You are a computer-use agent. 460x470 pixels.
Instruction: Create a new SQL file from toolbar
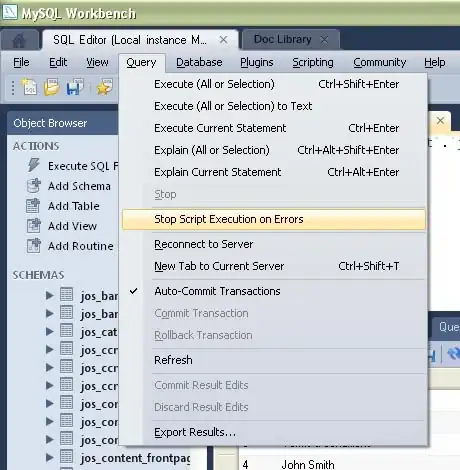pos(29,87)
